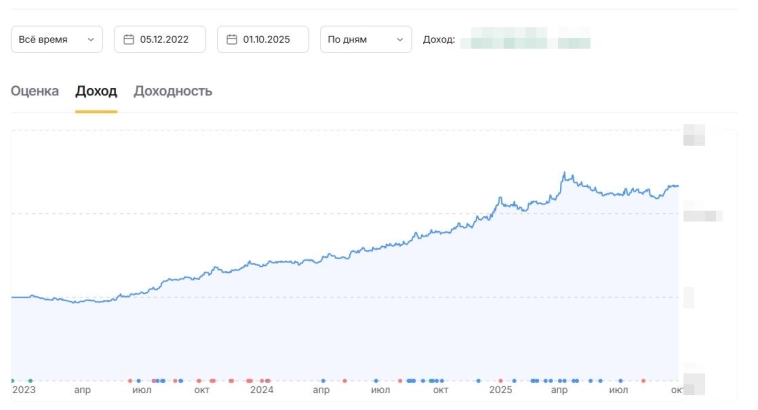Click the green event dot above 2023
The height and width of the screenshot is (410, 758).
(30, 380)
